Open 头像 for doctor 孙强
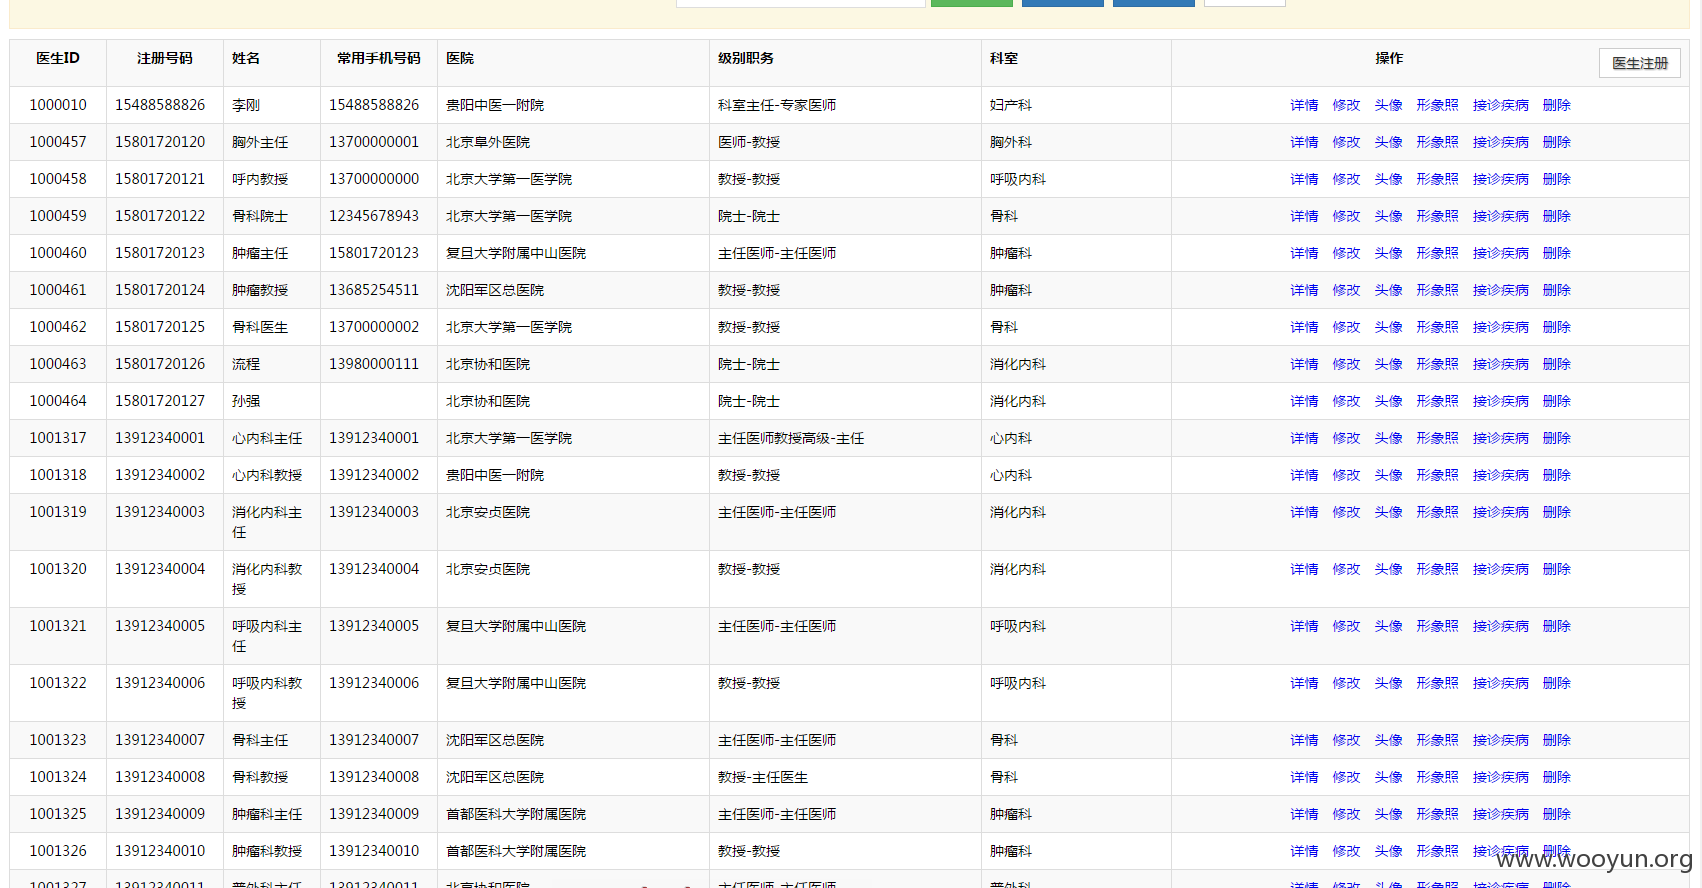 pyautogui.click(x=1388, y=401)
